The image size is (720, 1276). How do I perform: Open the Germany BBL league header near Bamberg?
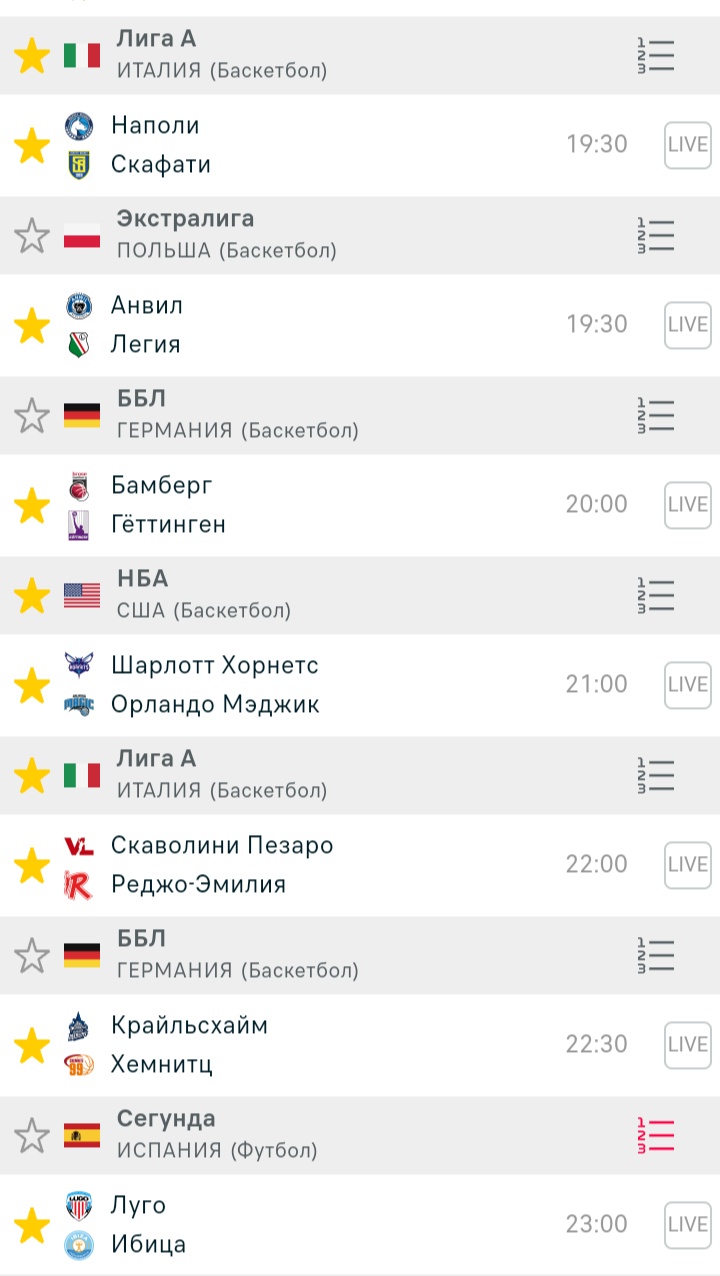[x=300, y=415]
